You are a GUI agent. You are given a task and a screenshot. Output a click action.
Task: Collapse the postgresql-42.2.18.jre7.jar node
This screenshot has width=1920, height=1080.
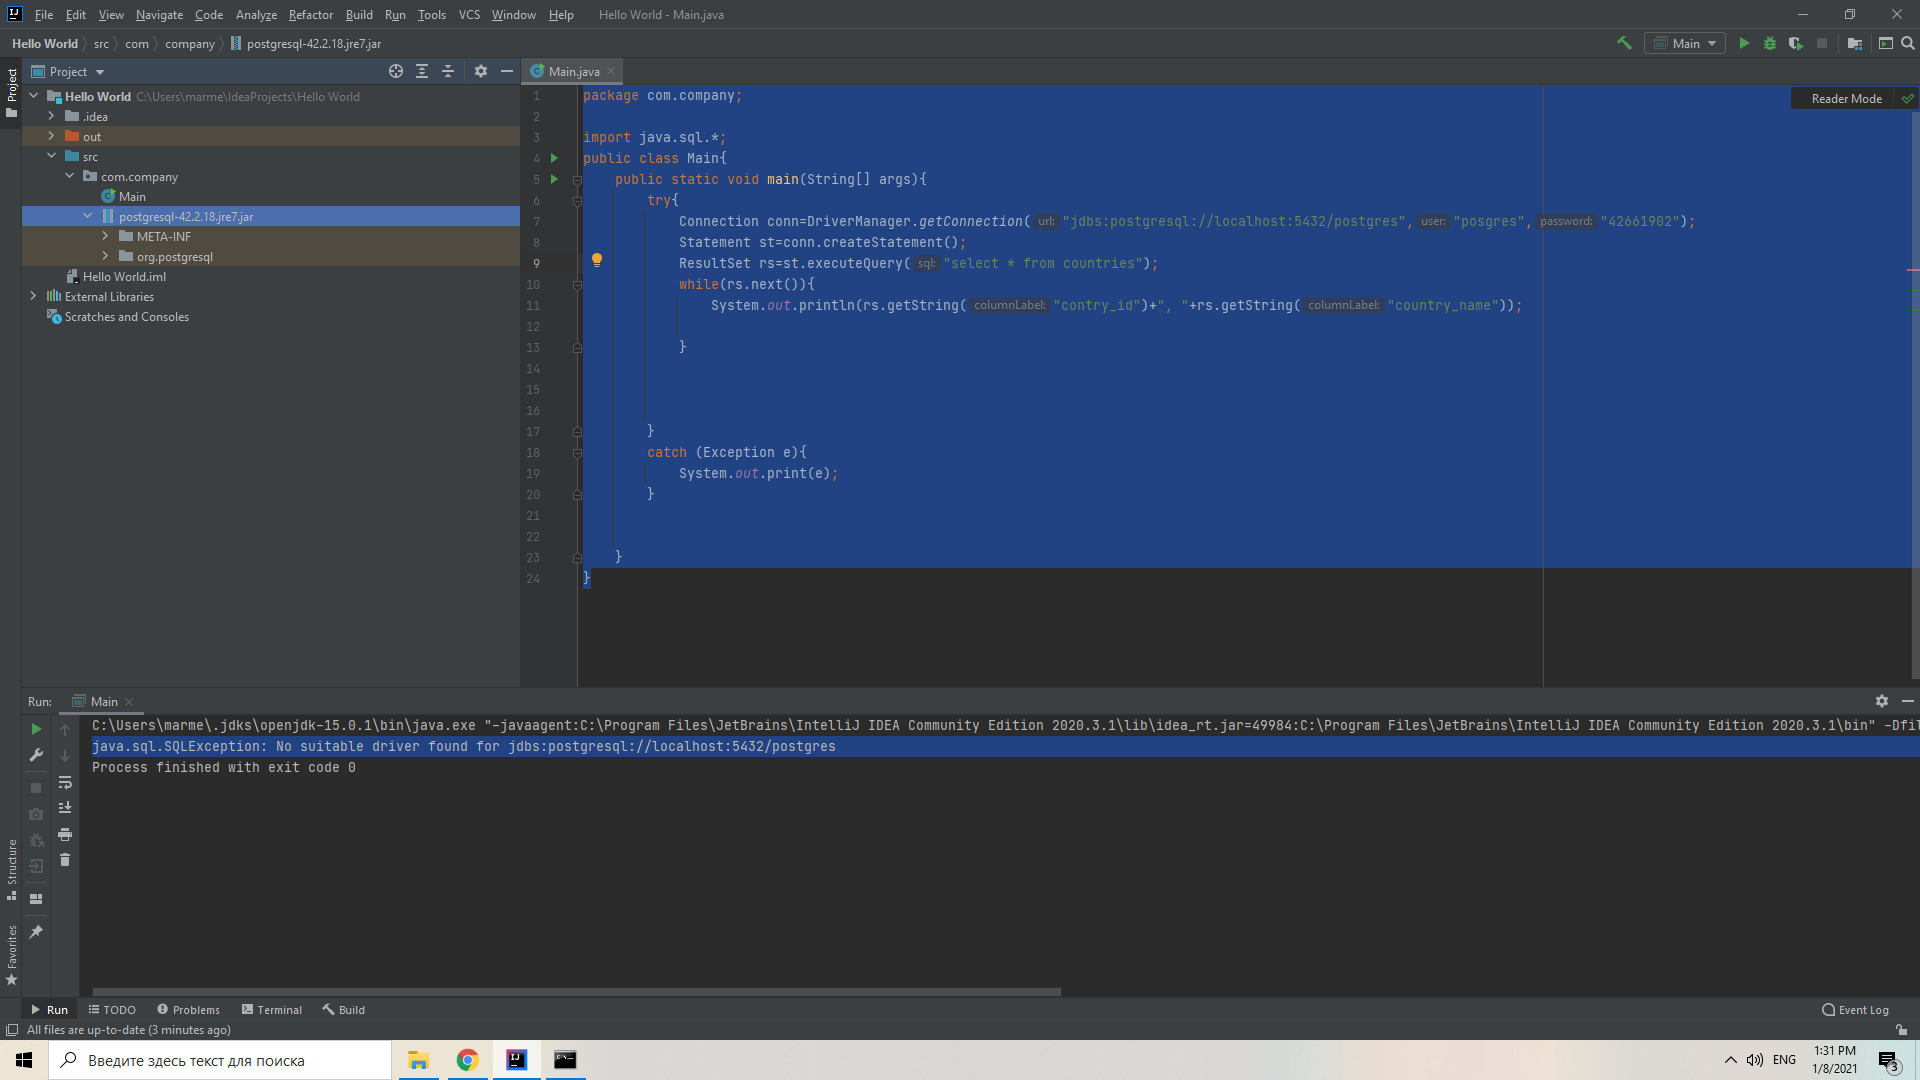click(87, 216)
